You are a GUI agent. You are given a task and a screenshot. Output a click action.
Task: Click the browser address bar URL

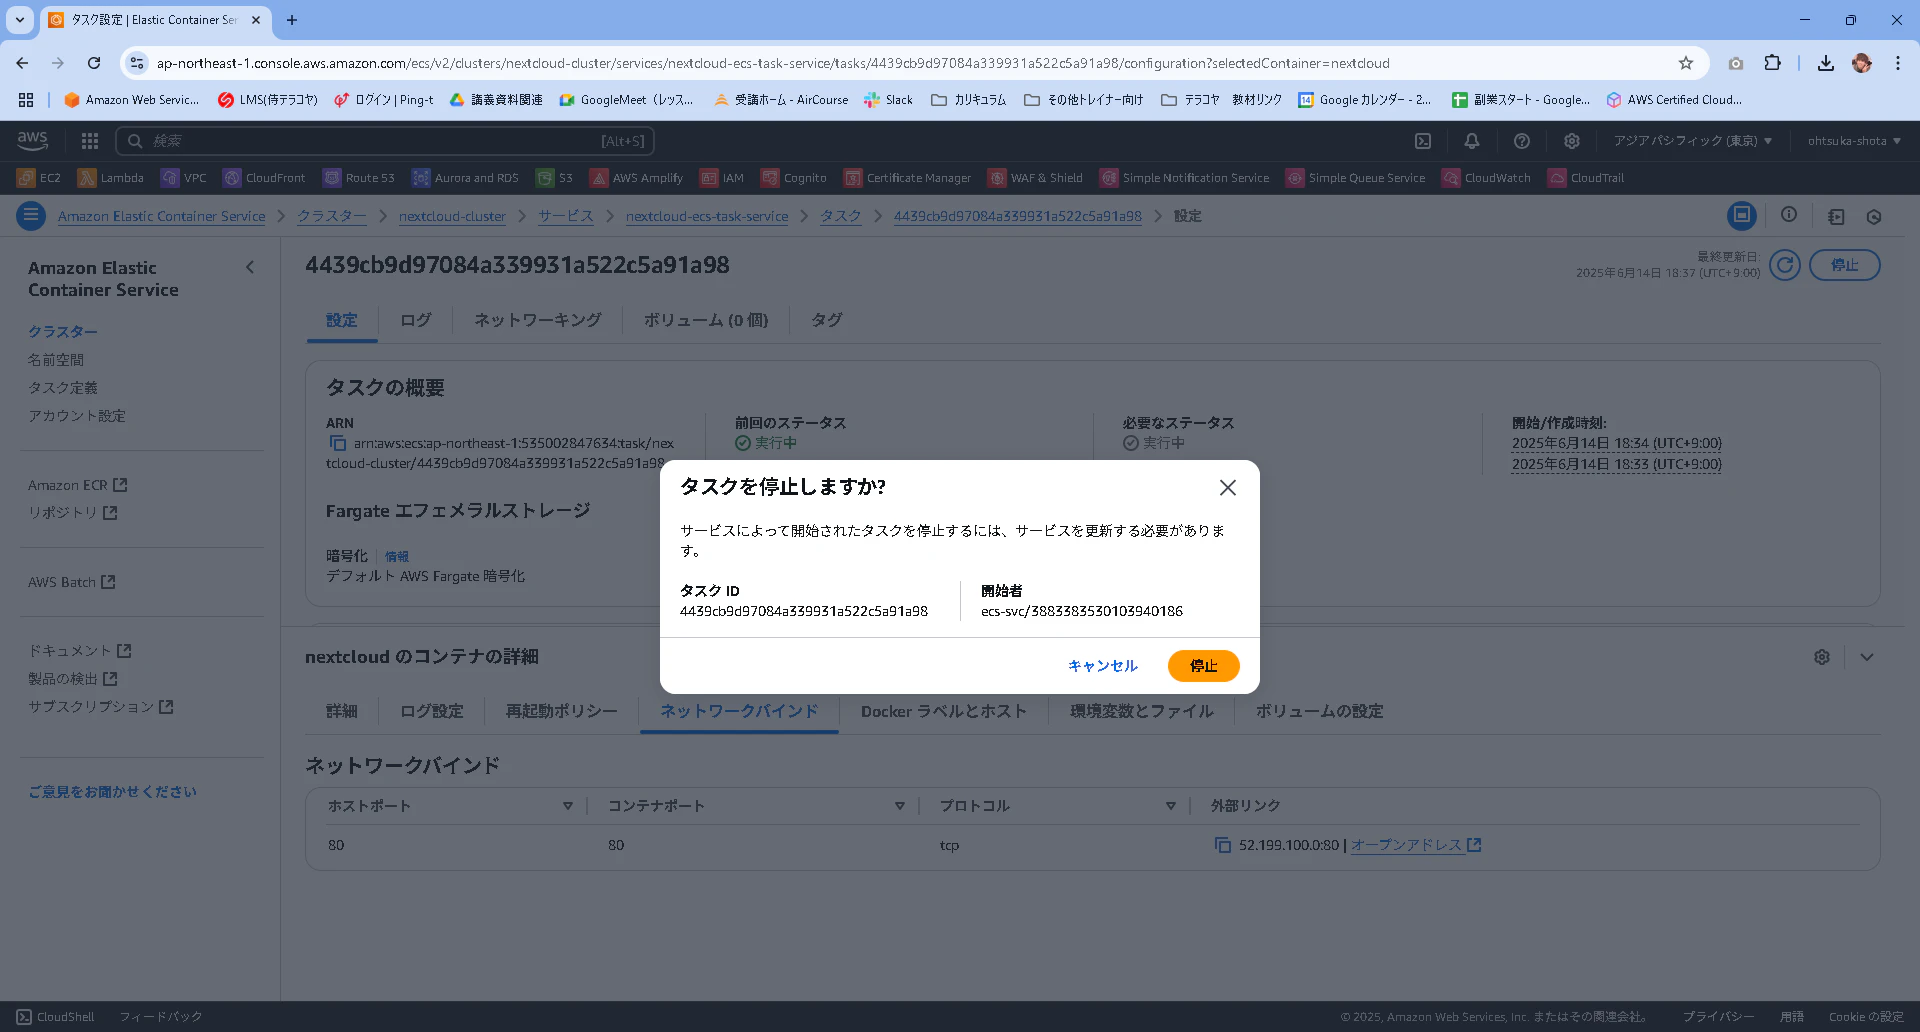tap(773, 63)
